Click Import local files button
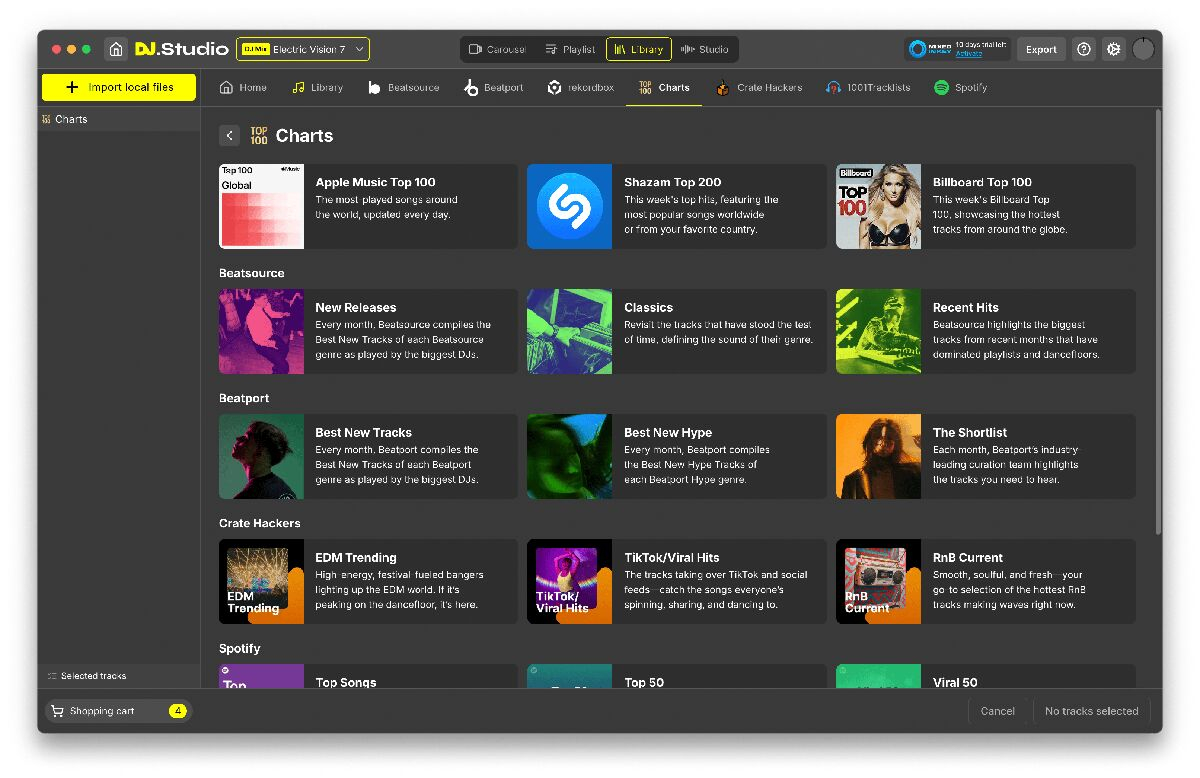 119,87
